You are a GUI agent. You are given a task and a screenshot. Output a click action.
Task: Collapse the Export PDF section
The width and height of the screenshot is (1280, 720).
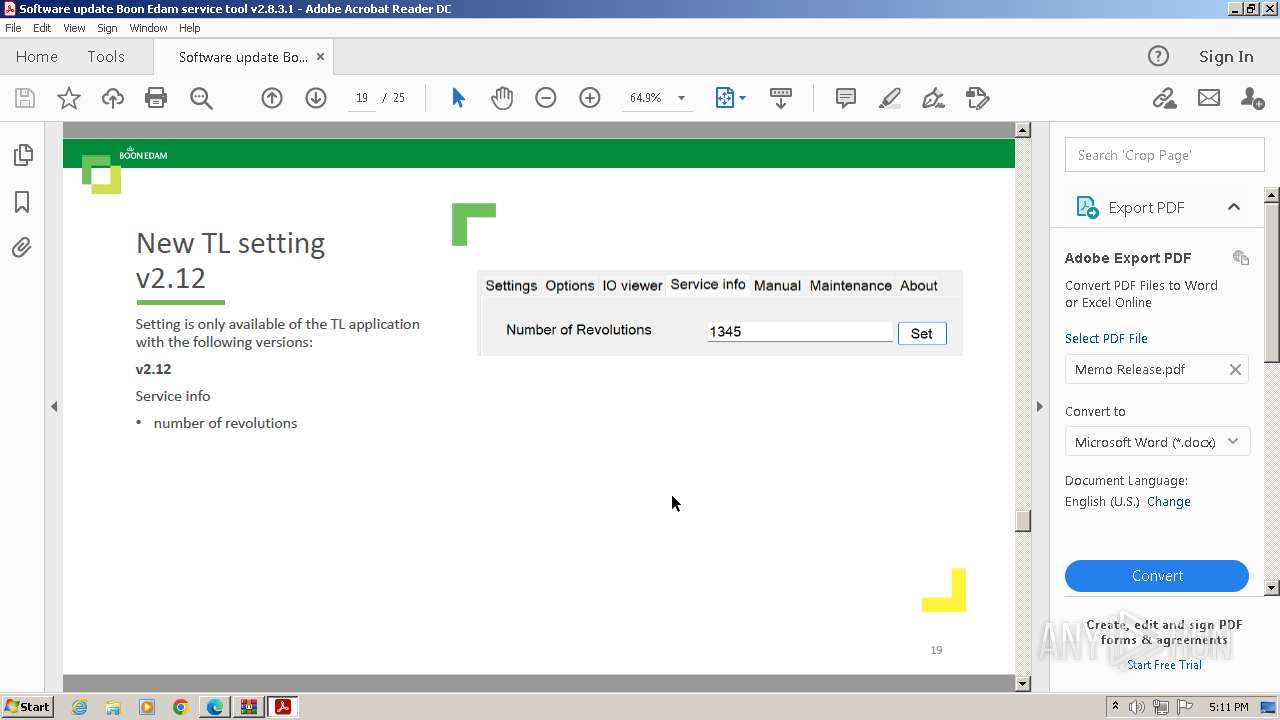click(1233, 207)
